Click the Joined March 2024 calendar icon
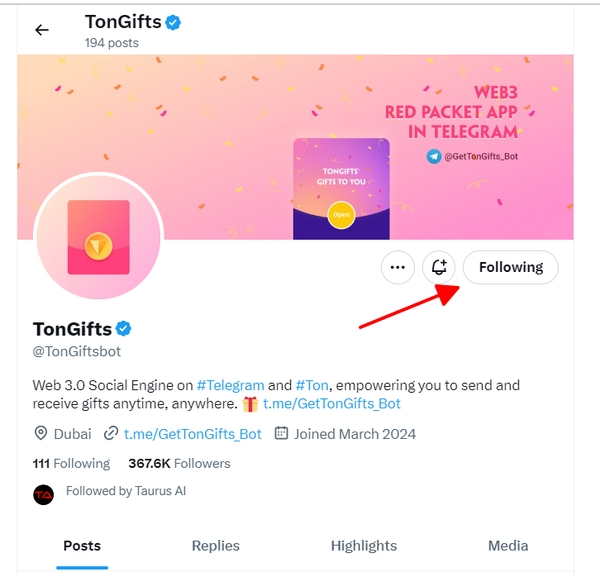 [x=281, y=434]
